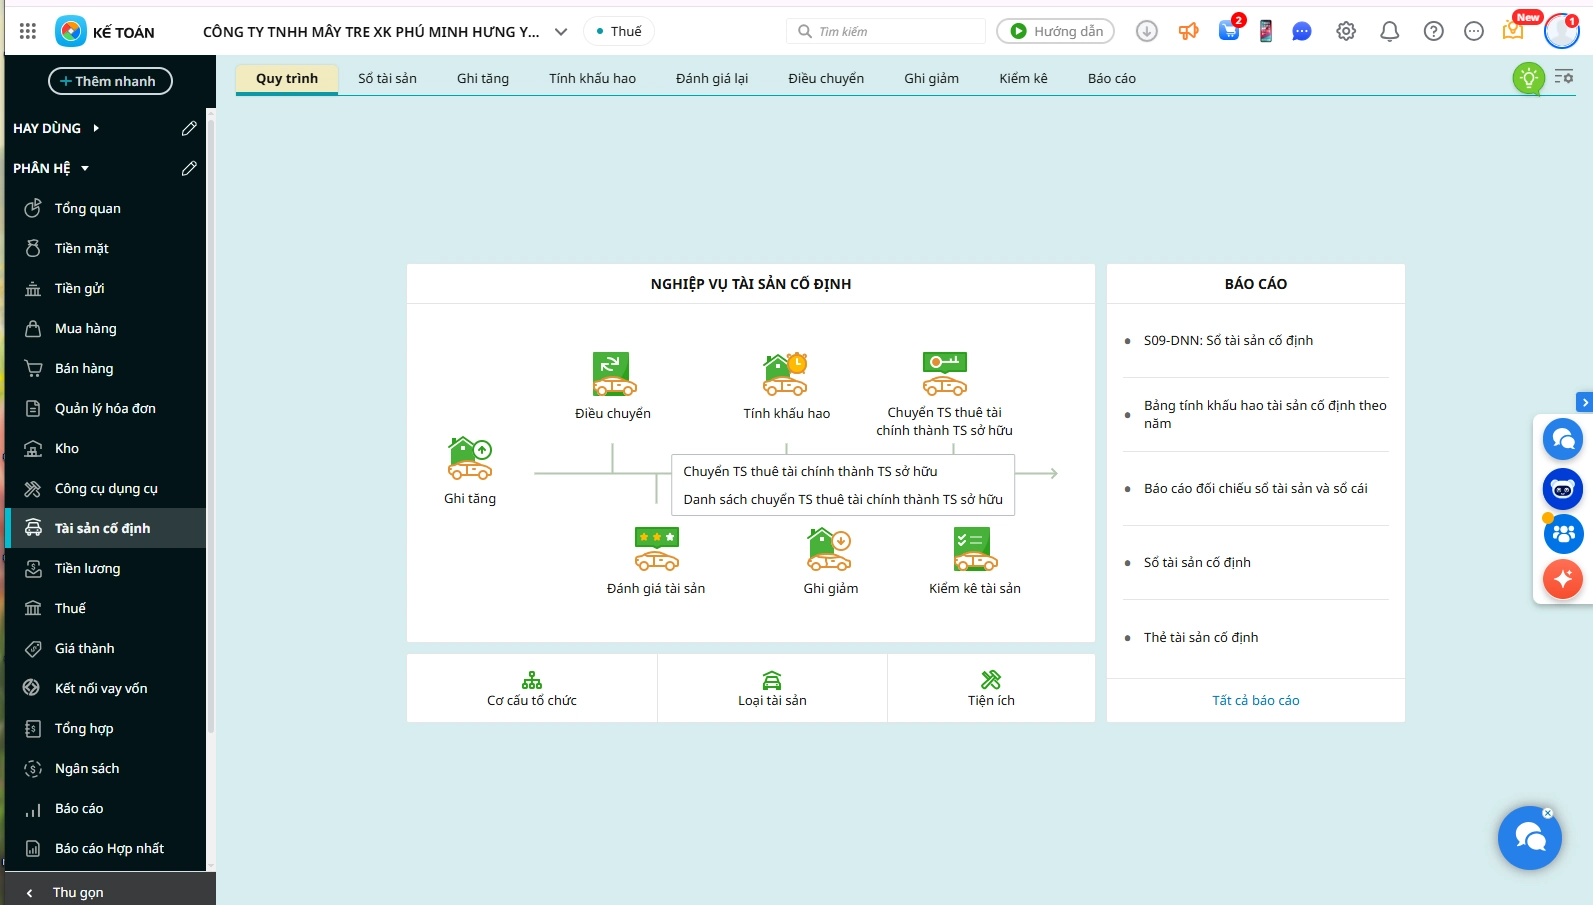Image resolution: width=1593 pixels, height=905 pixels.
Task: Open the settings gear in top bar
Action: [x=1346, y=32]
